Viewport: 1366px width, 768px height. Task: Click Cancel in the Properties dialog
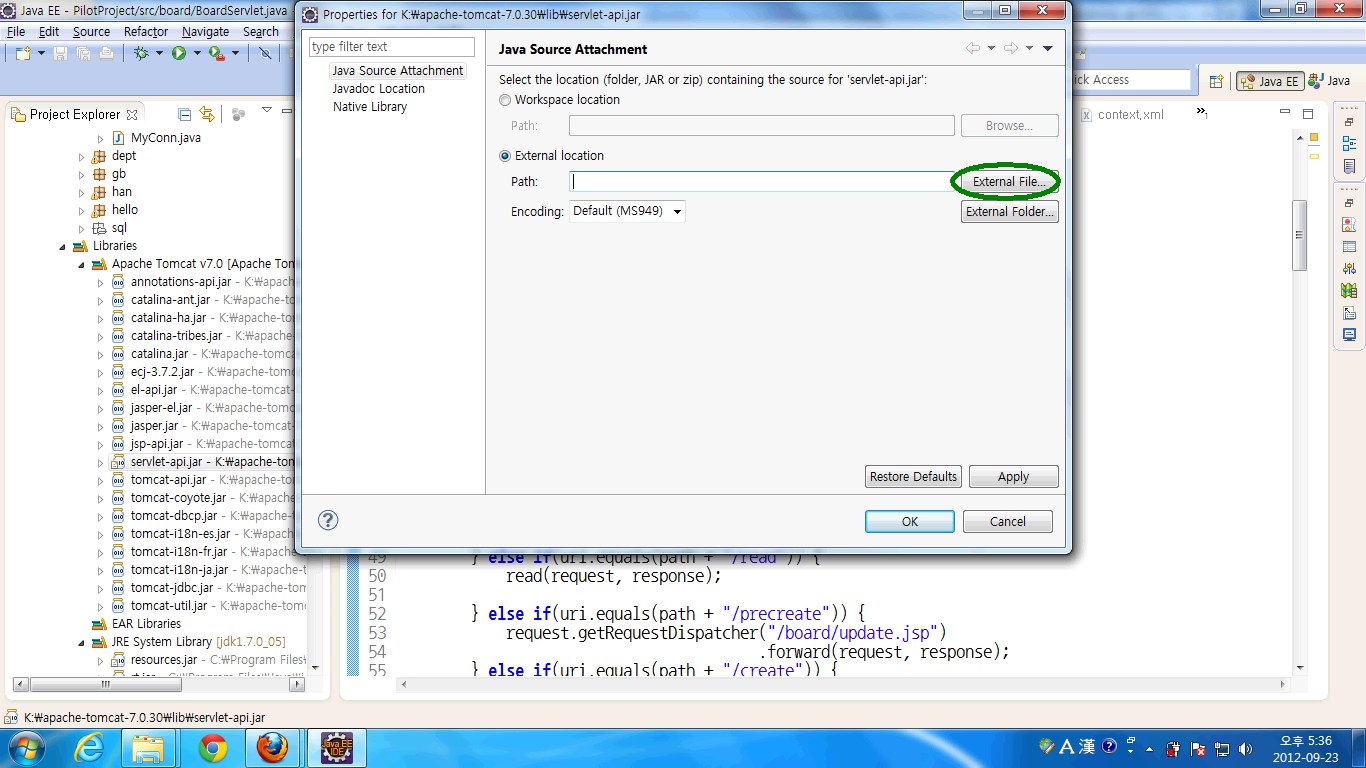(1008, 521)
